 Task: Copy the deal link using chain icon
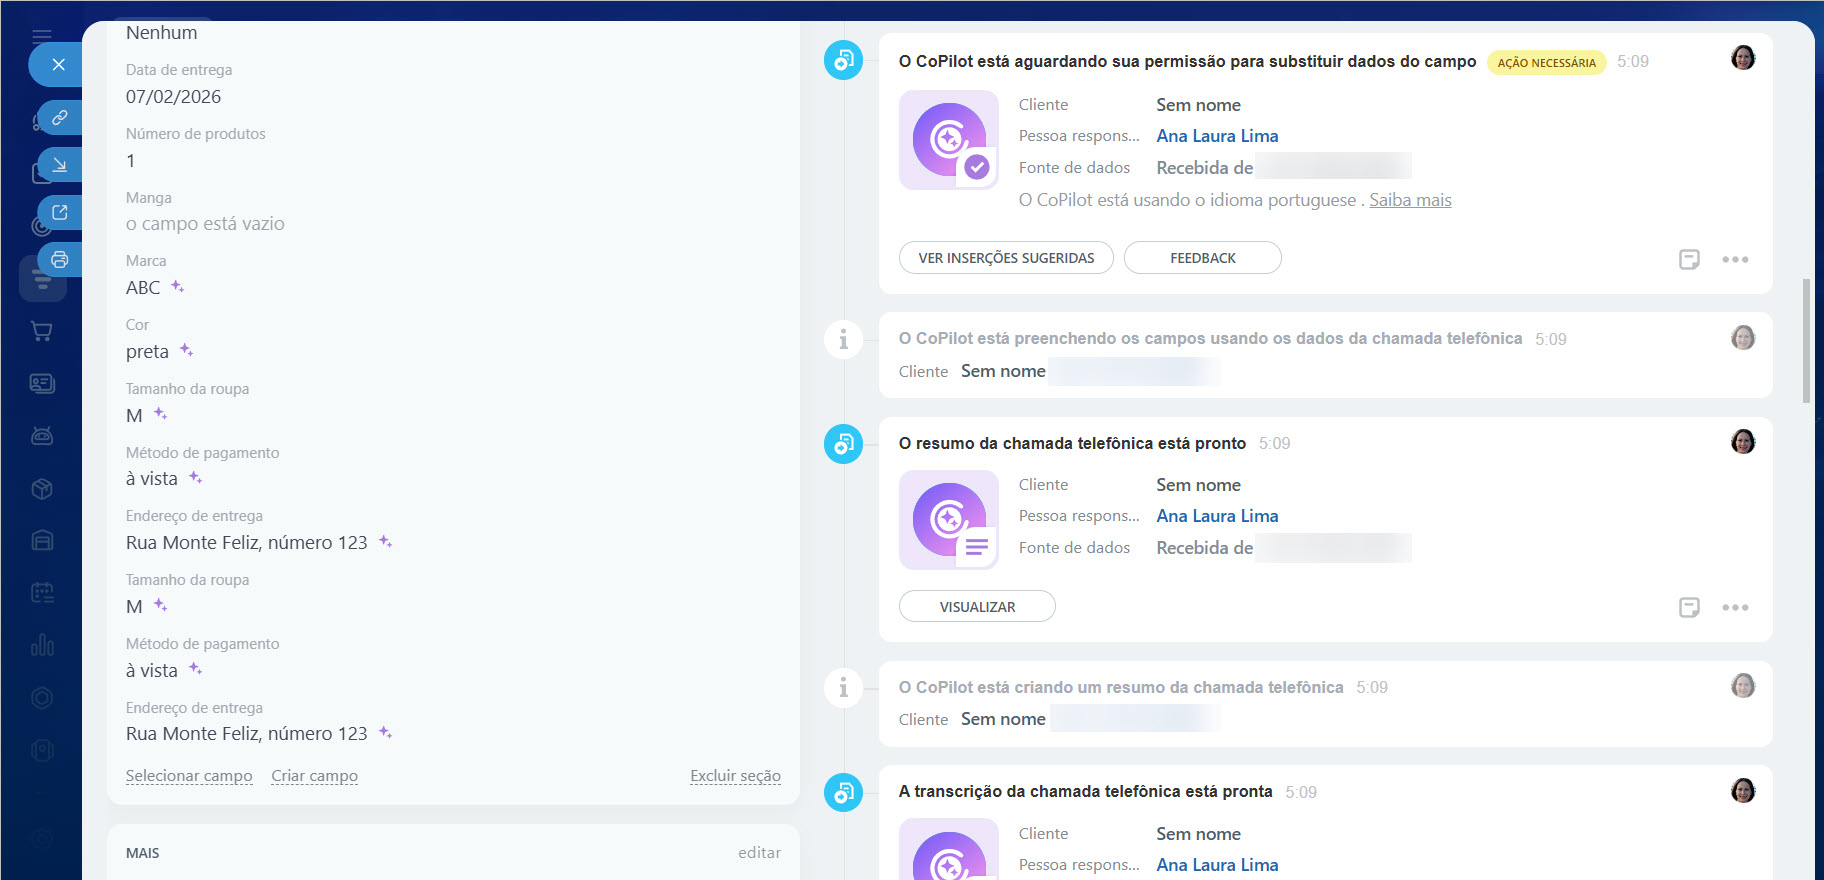60,118
